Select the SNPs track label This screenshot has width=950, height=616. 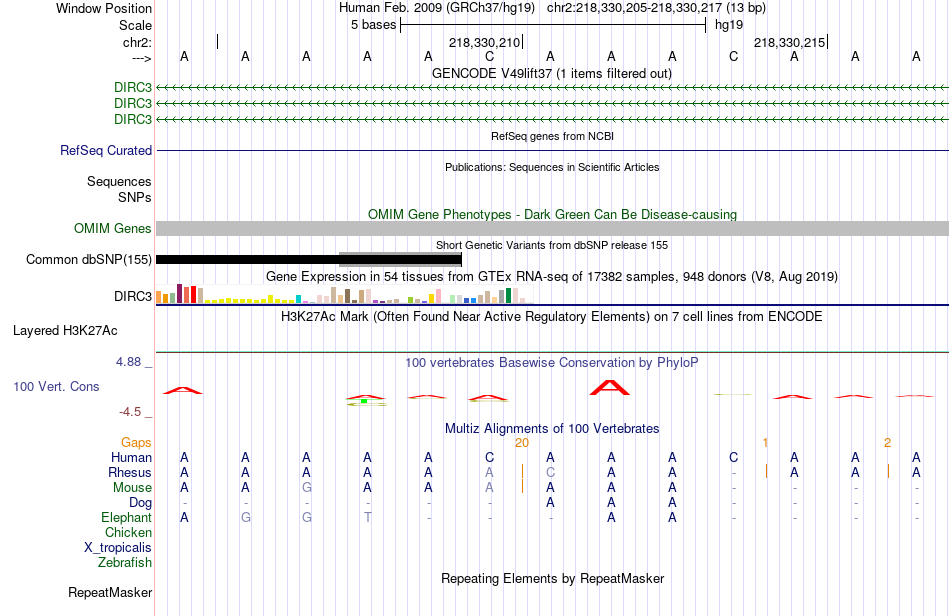135,197
